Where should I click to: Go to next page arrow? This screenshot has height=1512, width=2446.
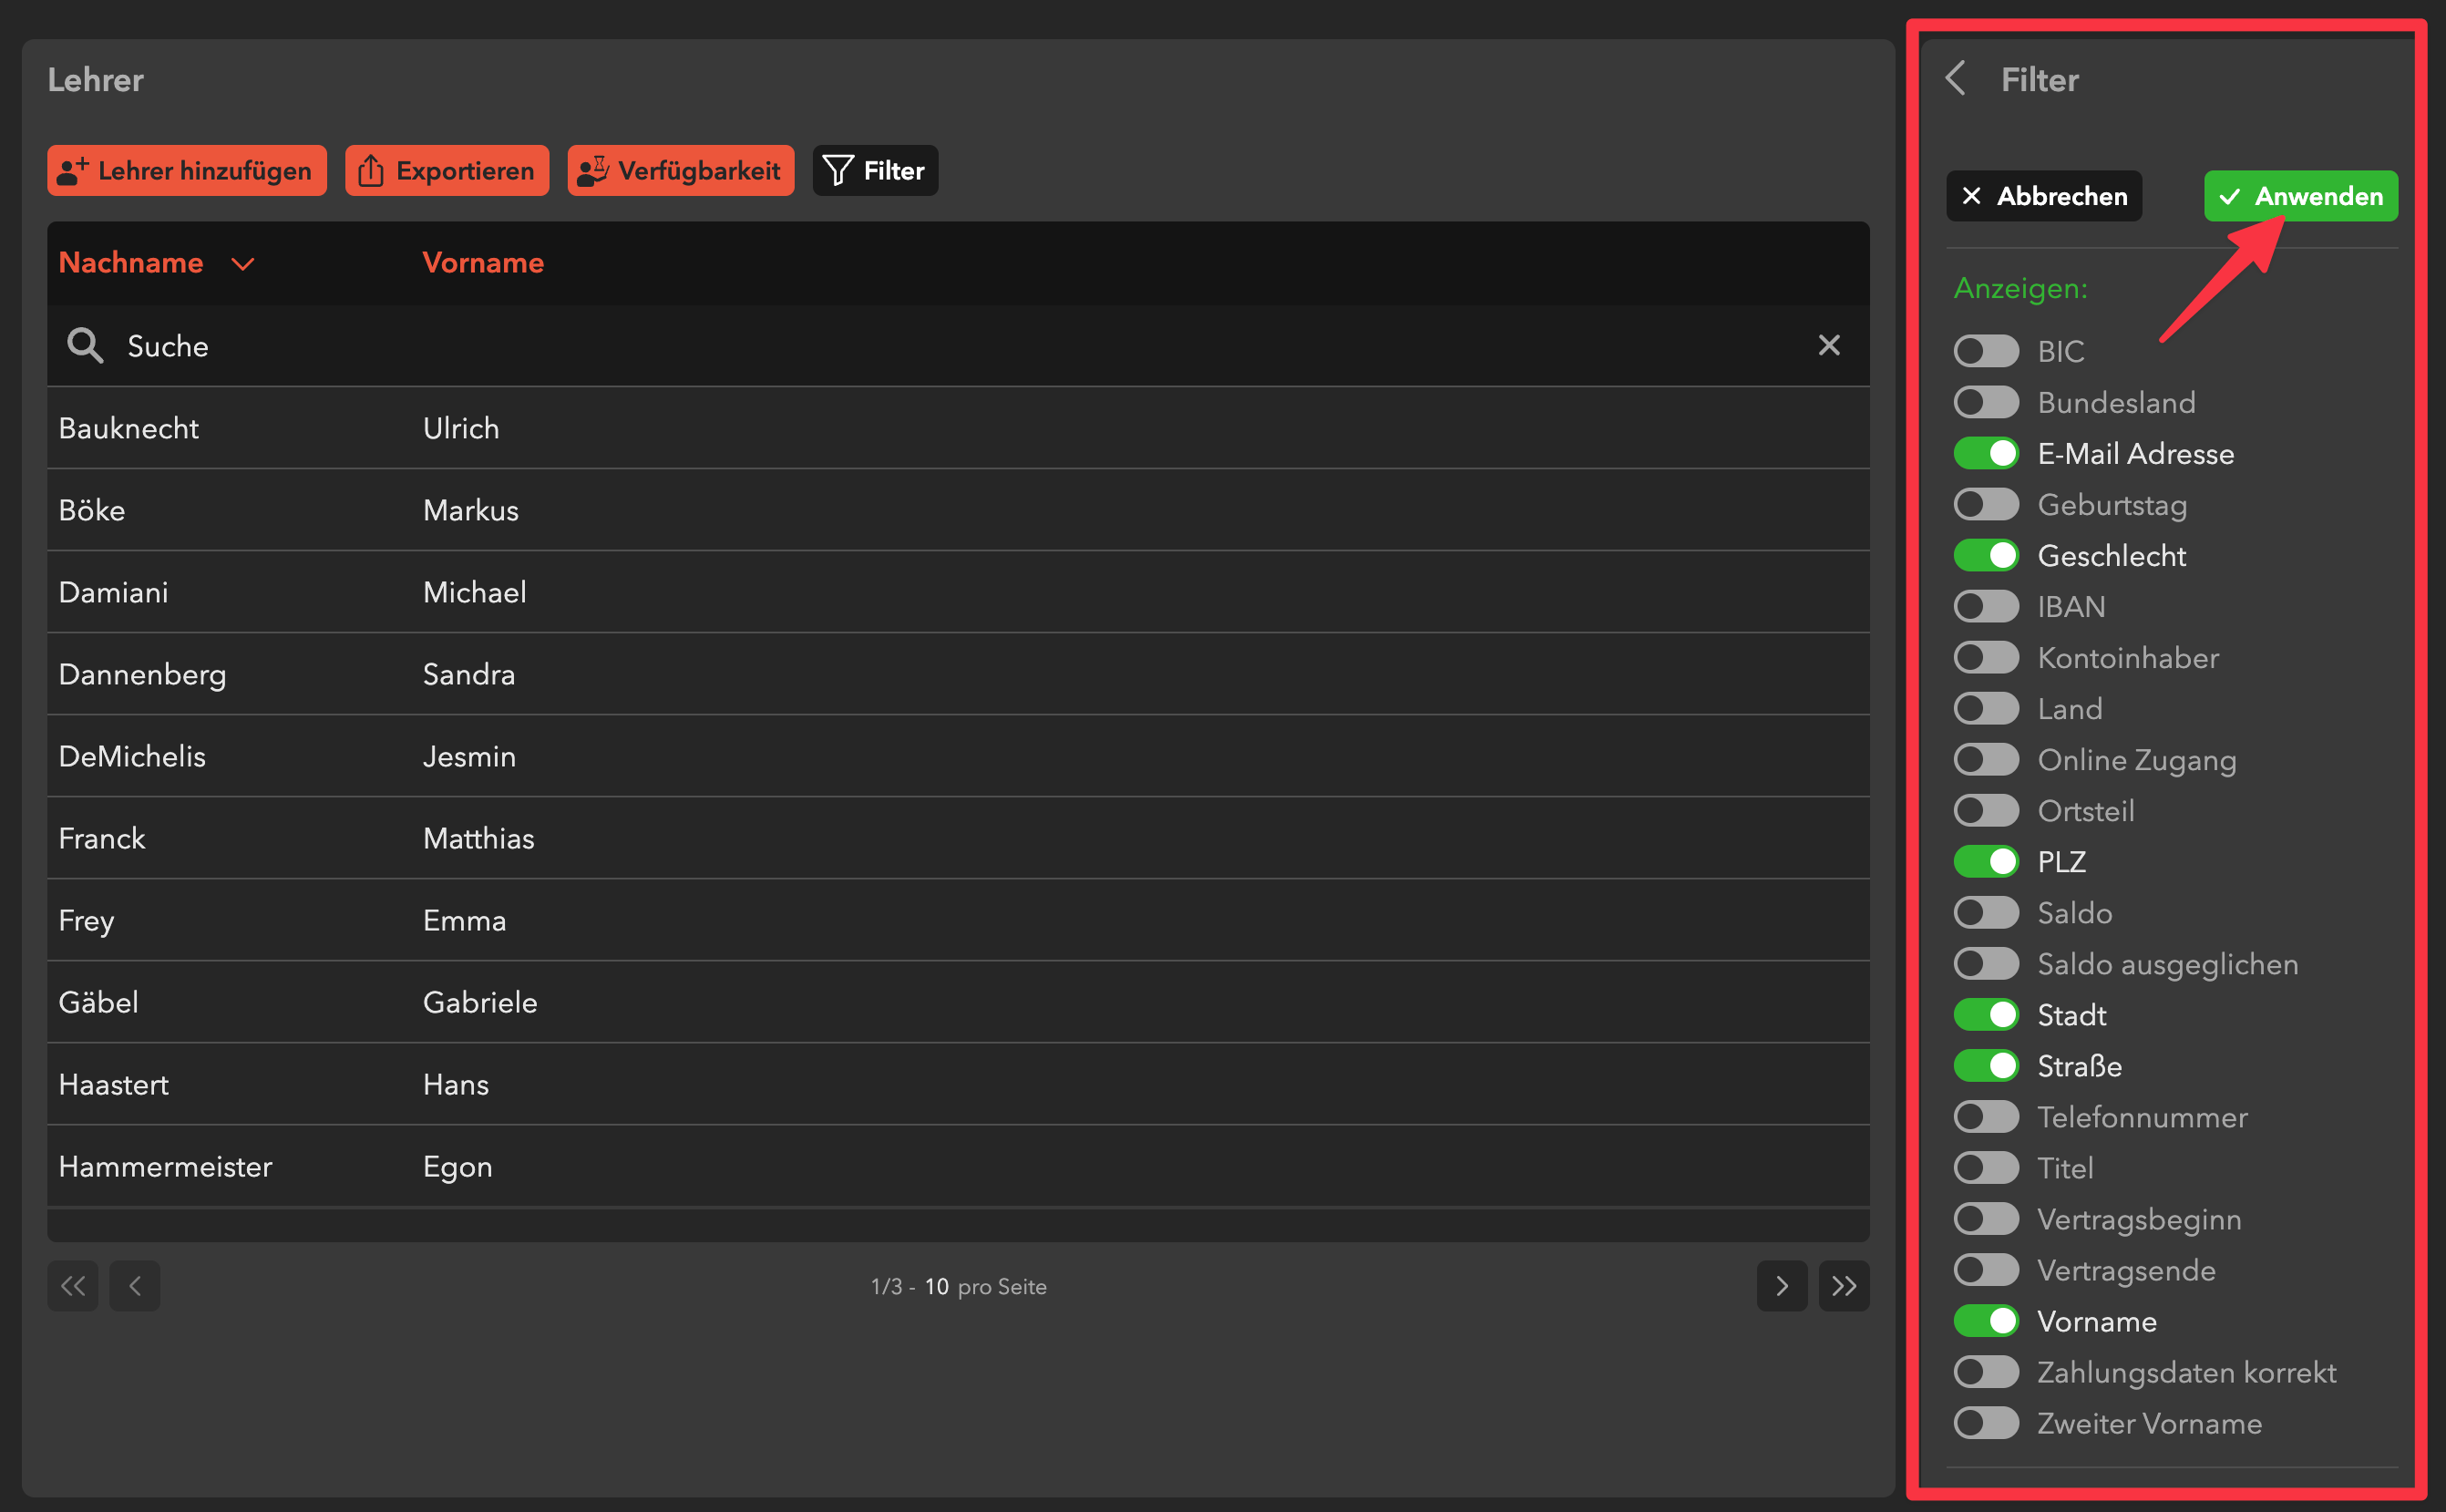pyautogui.click(x=1781, y=1286)
